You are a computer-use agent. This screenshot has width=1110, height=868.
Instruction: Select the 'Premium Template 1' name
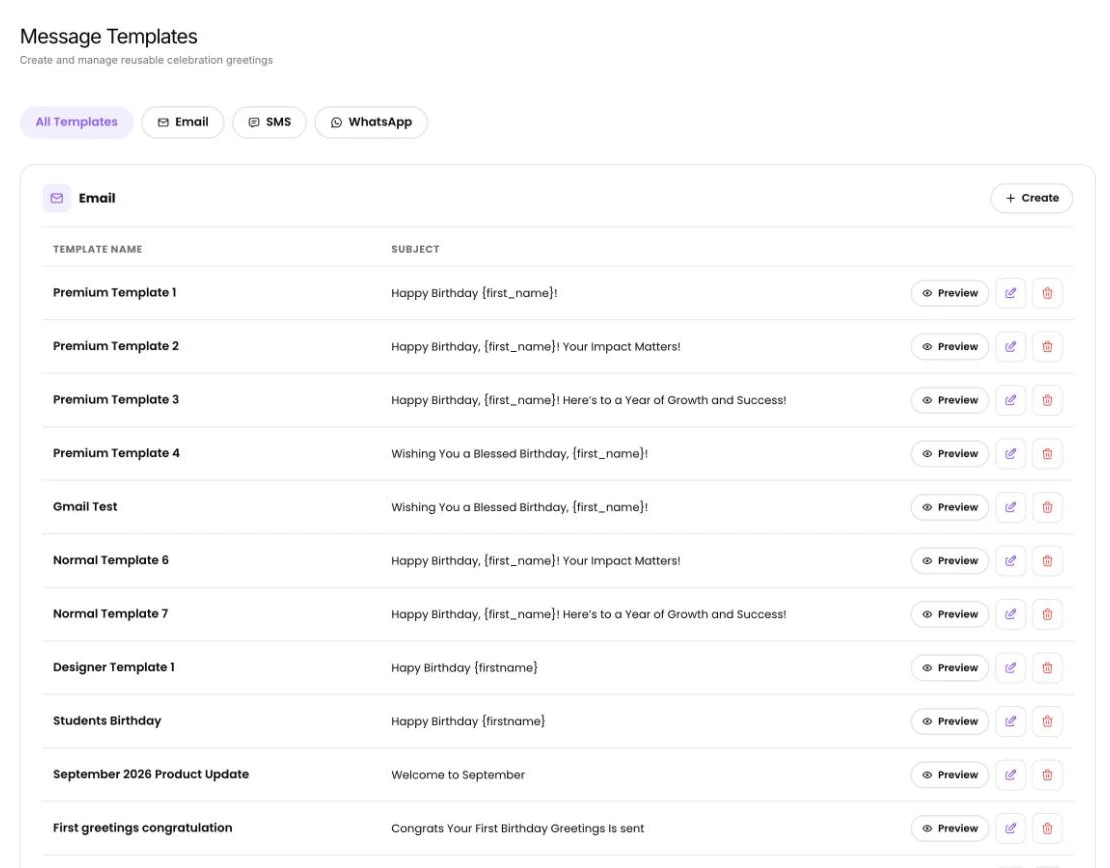[115, 292]
